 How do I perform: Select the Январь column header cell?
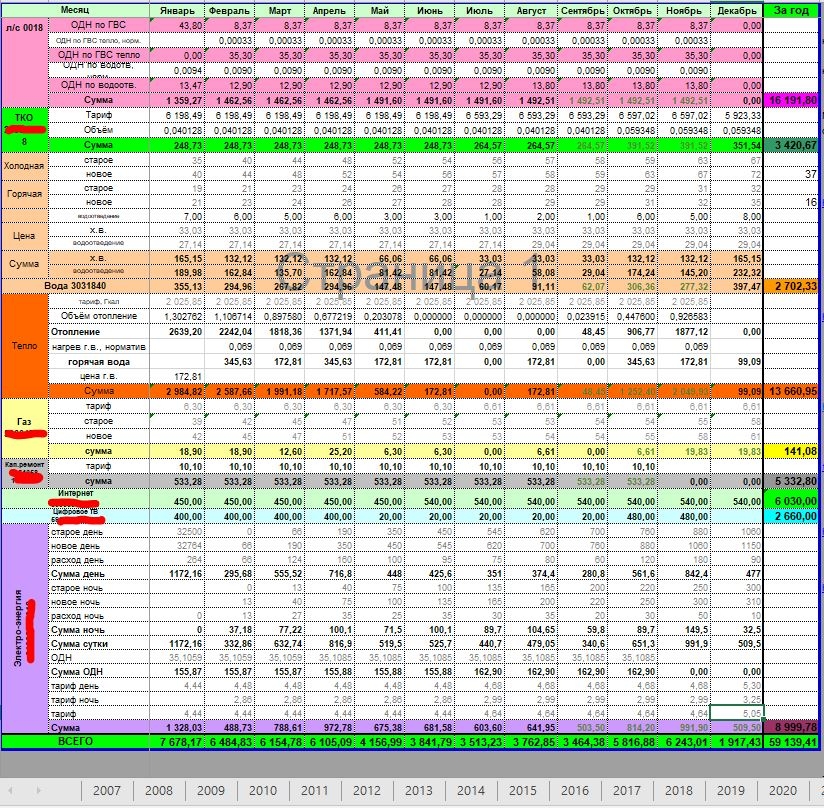point(177,11)
